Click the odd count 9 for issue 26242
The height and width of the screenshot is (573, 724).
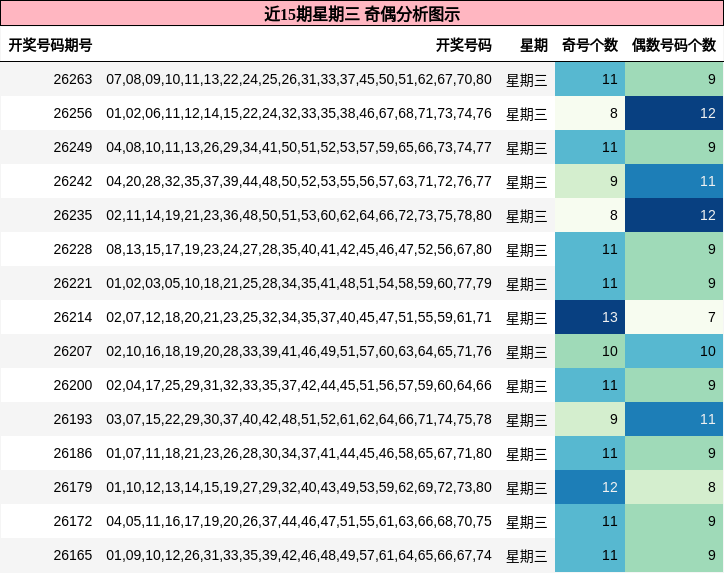click(x=590, y=181)
